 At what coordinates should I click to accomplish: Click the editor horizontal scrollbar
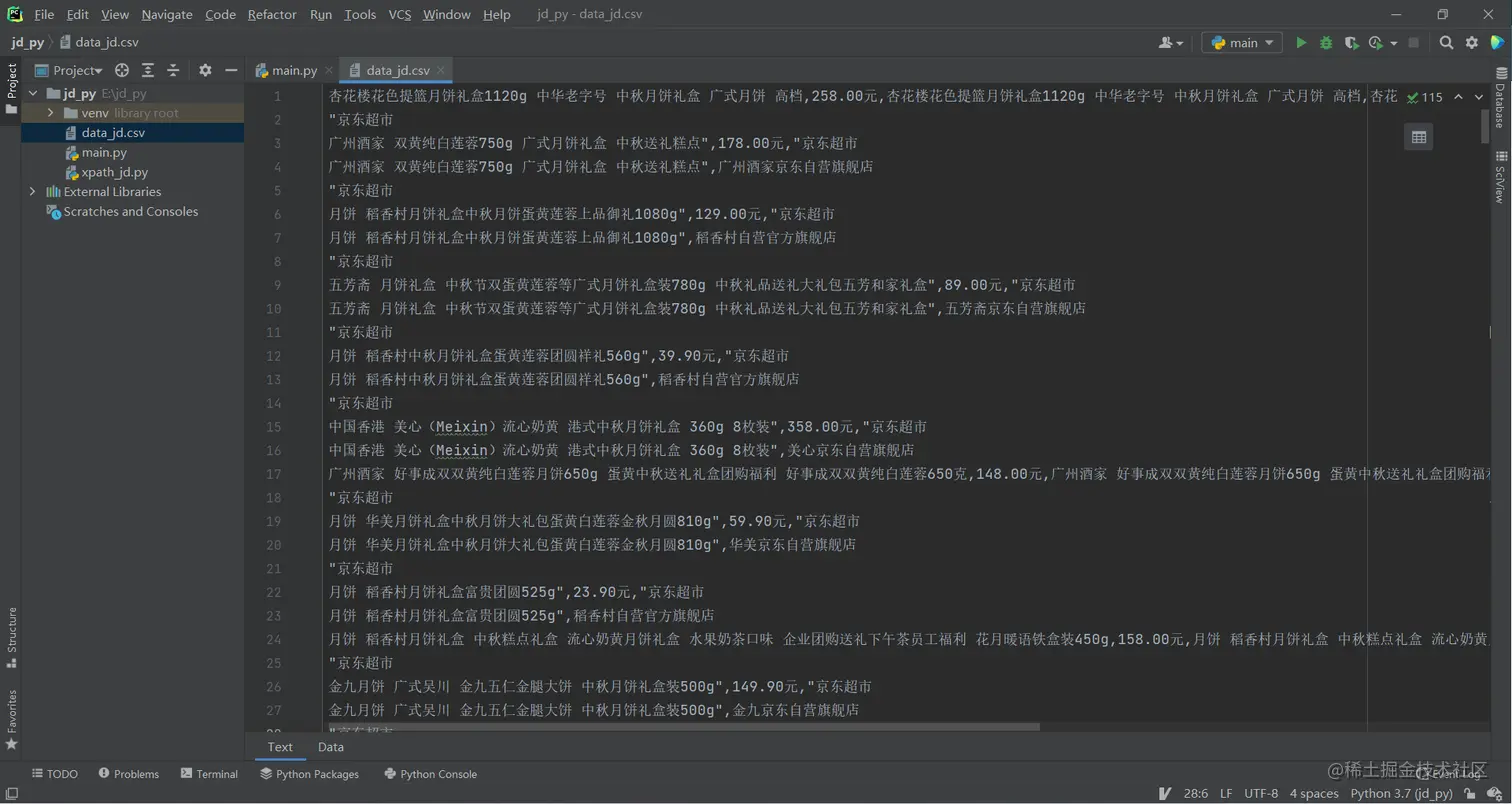[683, 727]
